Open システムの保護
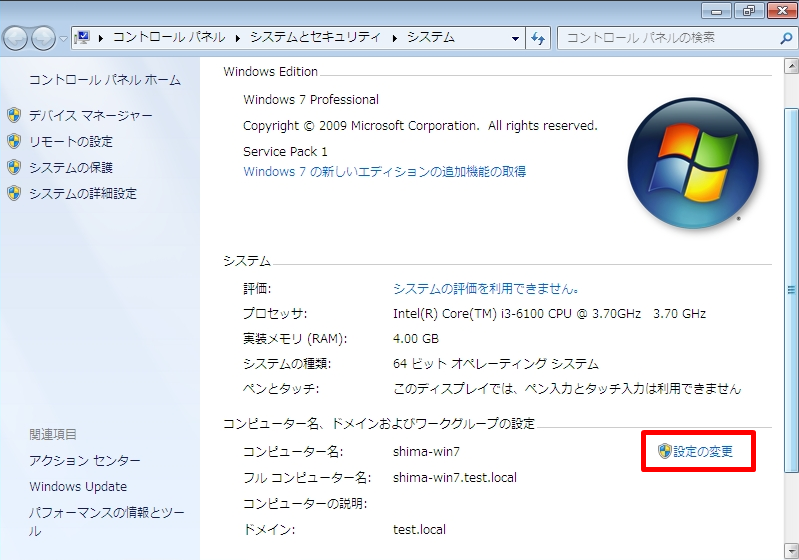Image resolution: width=799 pixels, height=560 pixels. pyautogui.click(x=71, y=168)
